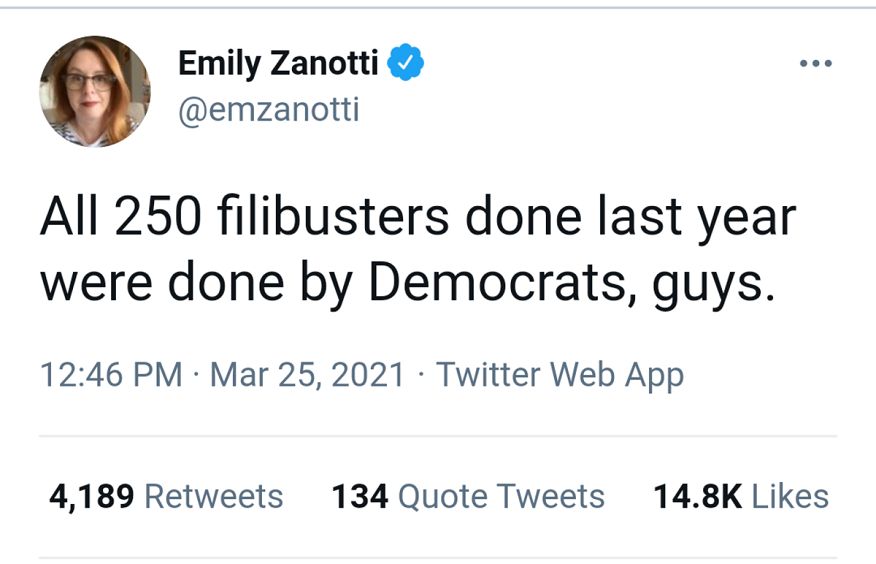Click the 14.8K like count number
This screenshot has width=876, height=564.
point(697,496)
